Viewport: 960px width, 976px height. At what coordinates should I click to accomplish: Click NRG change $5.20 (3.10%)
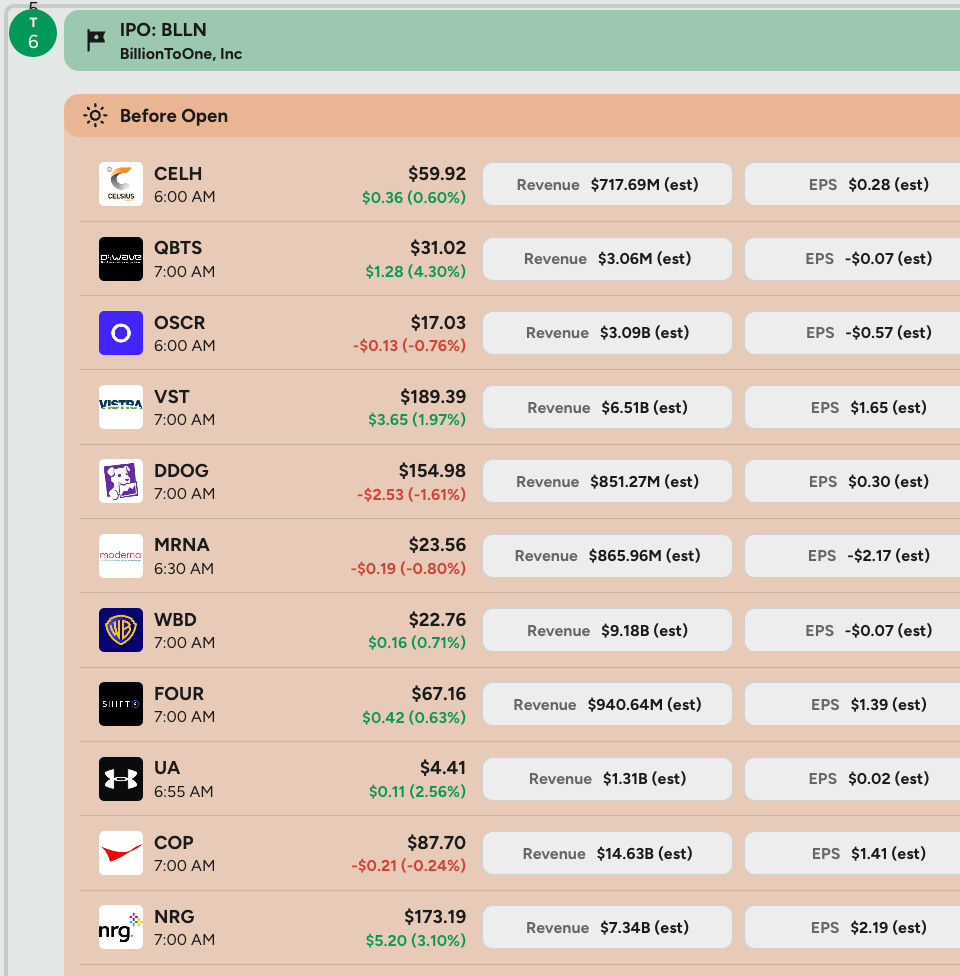[x=416, y=940]
